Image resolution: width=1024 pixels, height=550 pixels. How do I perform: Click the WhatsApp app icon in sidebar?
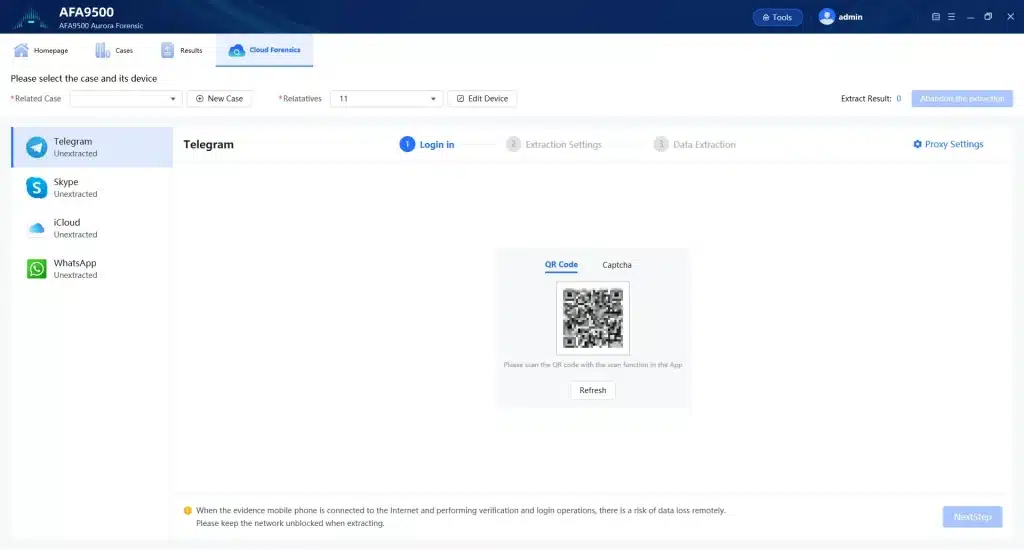(x=37, y=268)
